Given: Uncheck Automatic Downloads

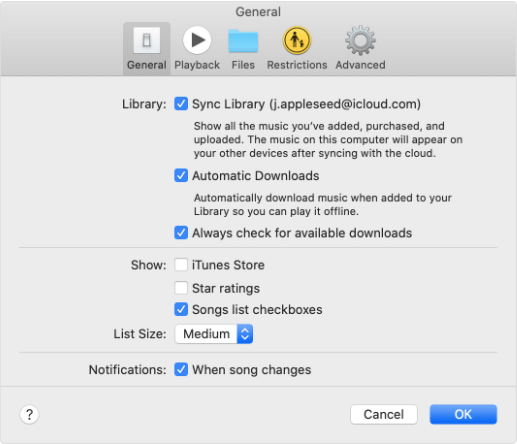Looking at the screenshot, I should tap(181, 175).
